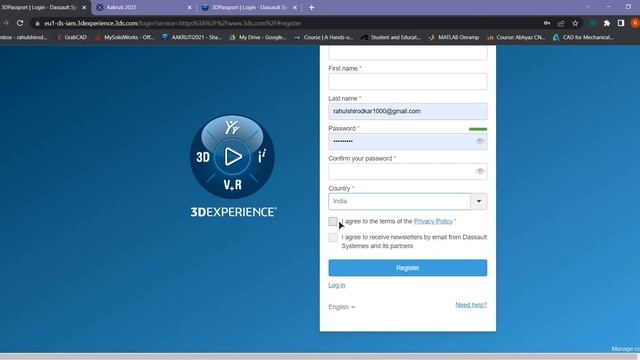Reload the page with the refresh icon
Viewport: 640px width, 360px height.
point(20,23)
